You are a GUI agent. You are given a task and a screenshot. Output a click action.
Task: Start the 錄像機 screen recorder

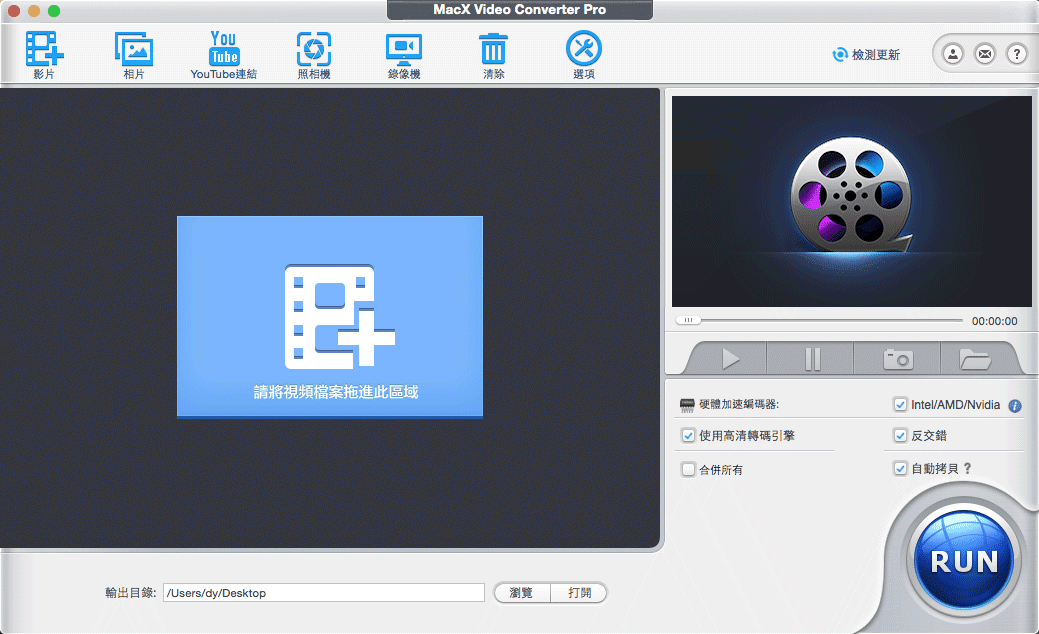pyautogui.click(x=404, y=55)
